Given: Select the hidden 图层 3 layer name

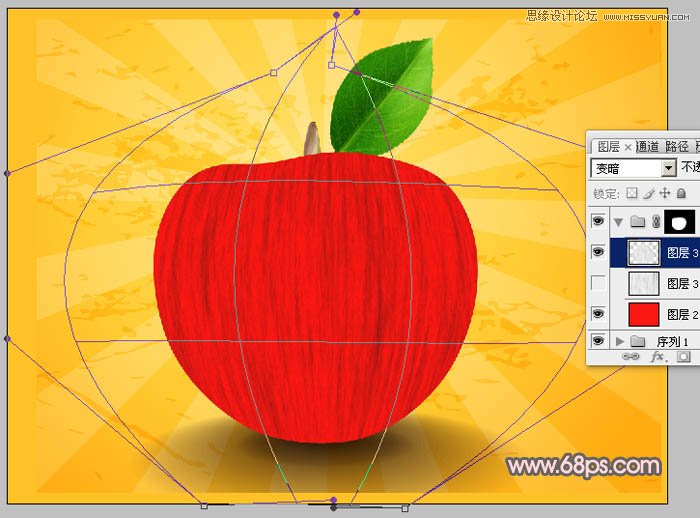Looking at the screenshot, I should [x=682, y=284].
